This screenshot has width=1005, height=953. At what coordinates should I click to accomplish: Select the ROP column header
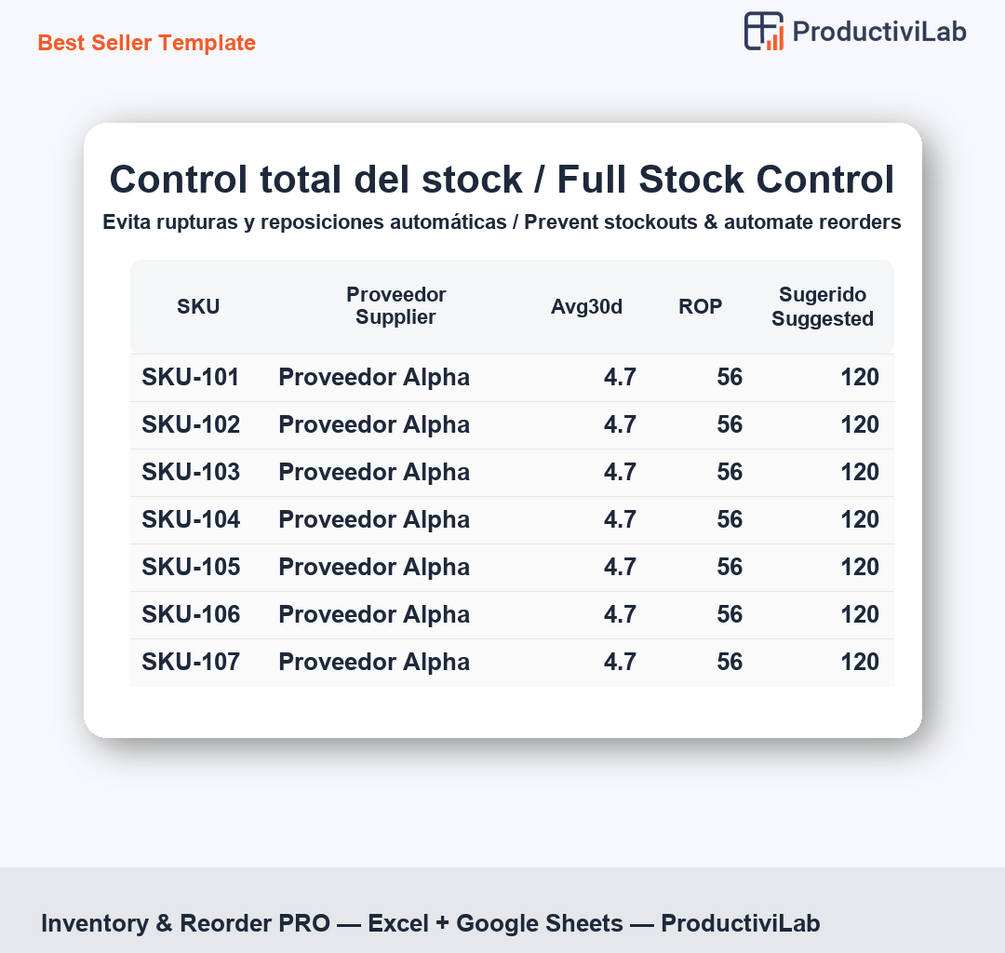700,307
